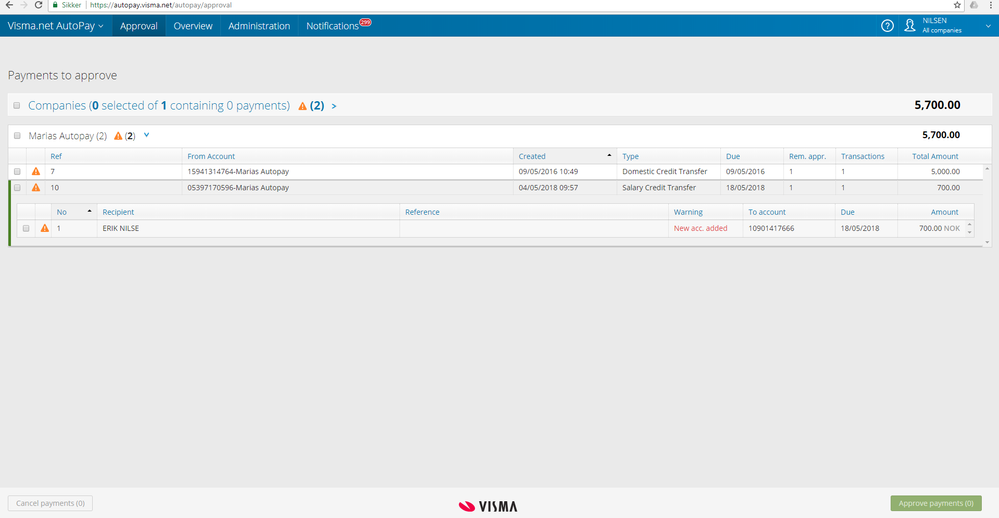Sort by From Account column header
Image resolution: width=999 pixels, height=518 pixels.
[x=211, y=156]
